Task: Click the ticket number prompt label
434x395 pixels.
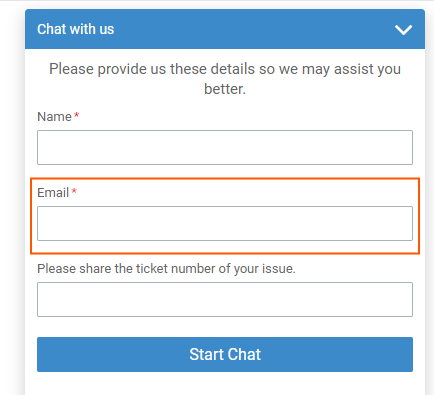Action: [166, 269]
